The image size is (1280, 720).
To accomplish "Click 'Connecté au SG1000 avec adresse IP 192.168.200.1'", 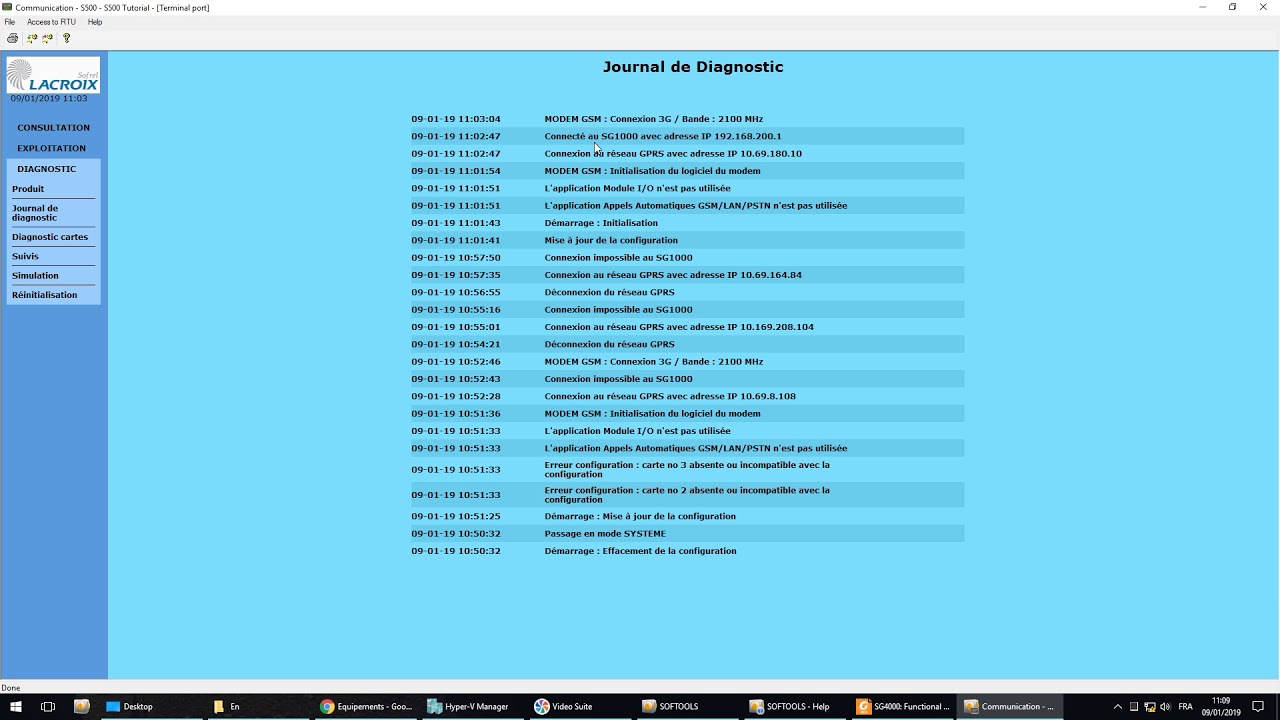I will [663, 136].
